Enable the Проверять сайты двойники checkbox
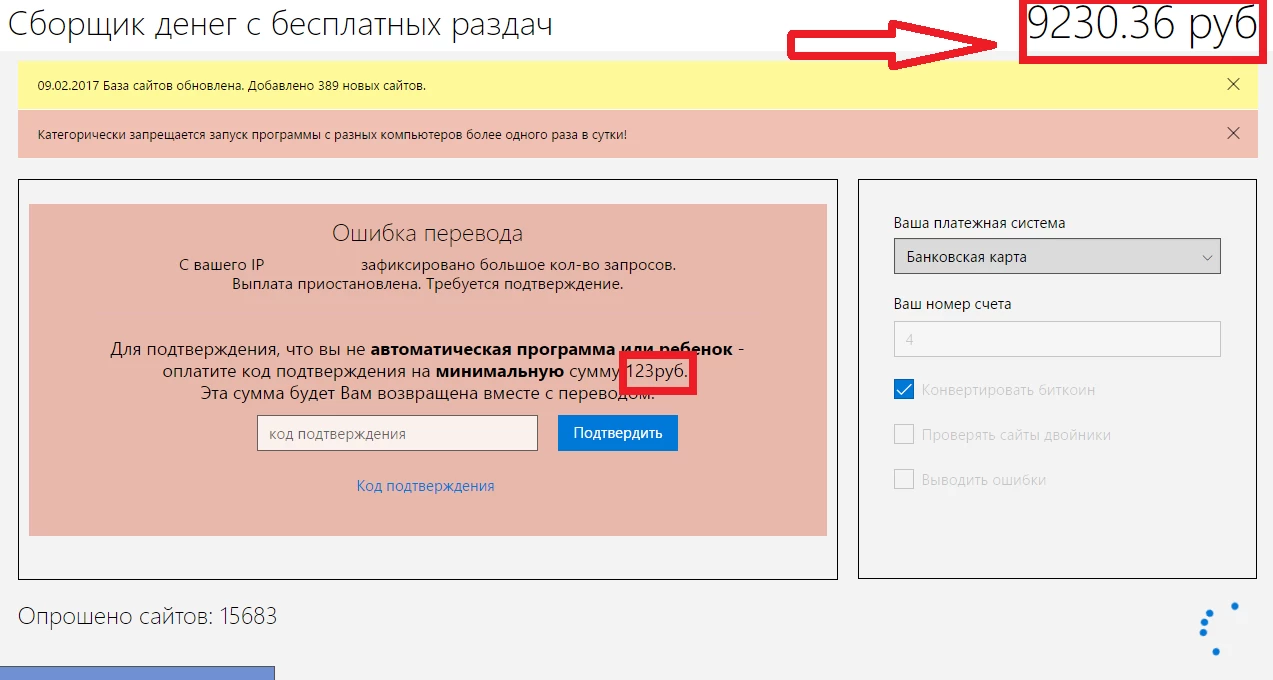 click(904, 435)
